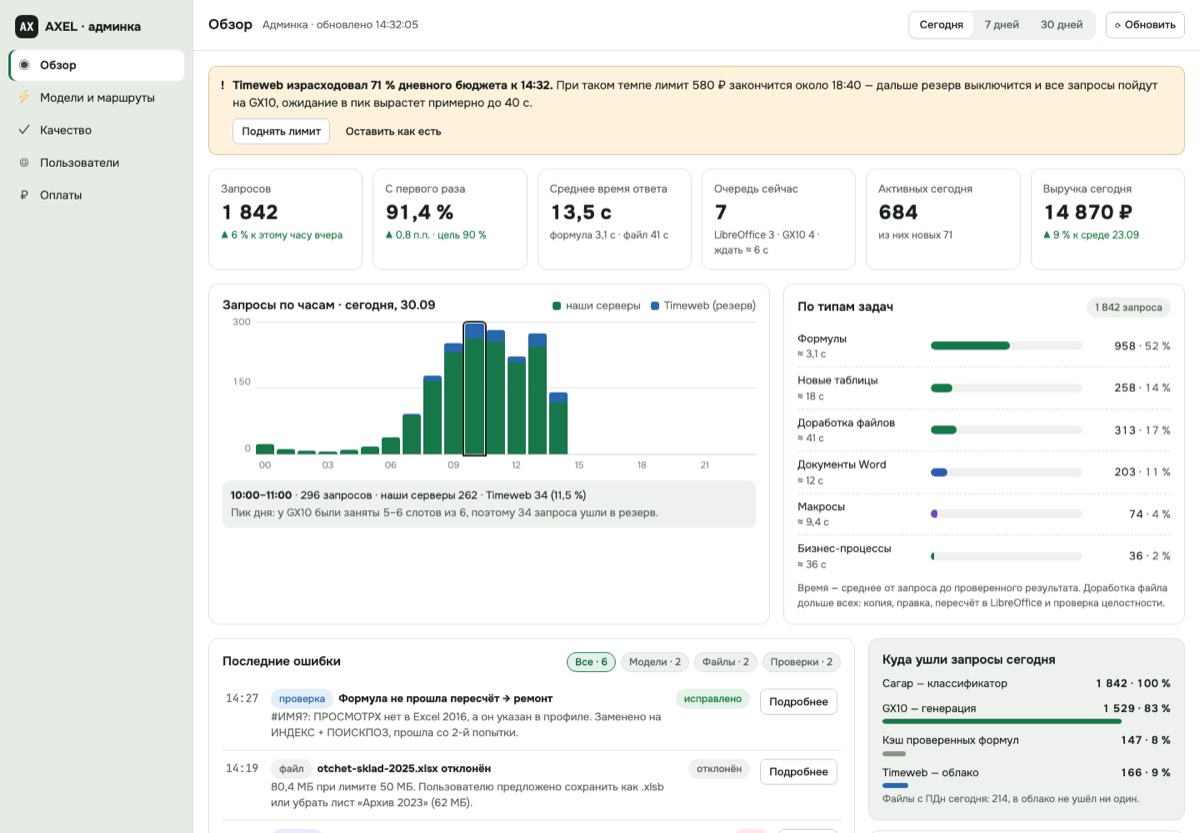Click the Активных сегодня 684 card
The image size is (1200, 833).
click(x=943, y=219)
